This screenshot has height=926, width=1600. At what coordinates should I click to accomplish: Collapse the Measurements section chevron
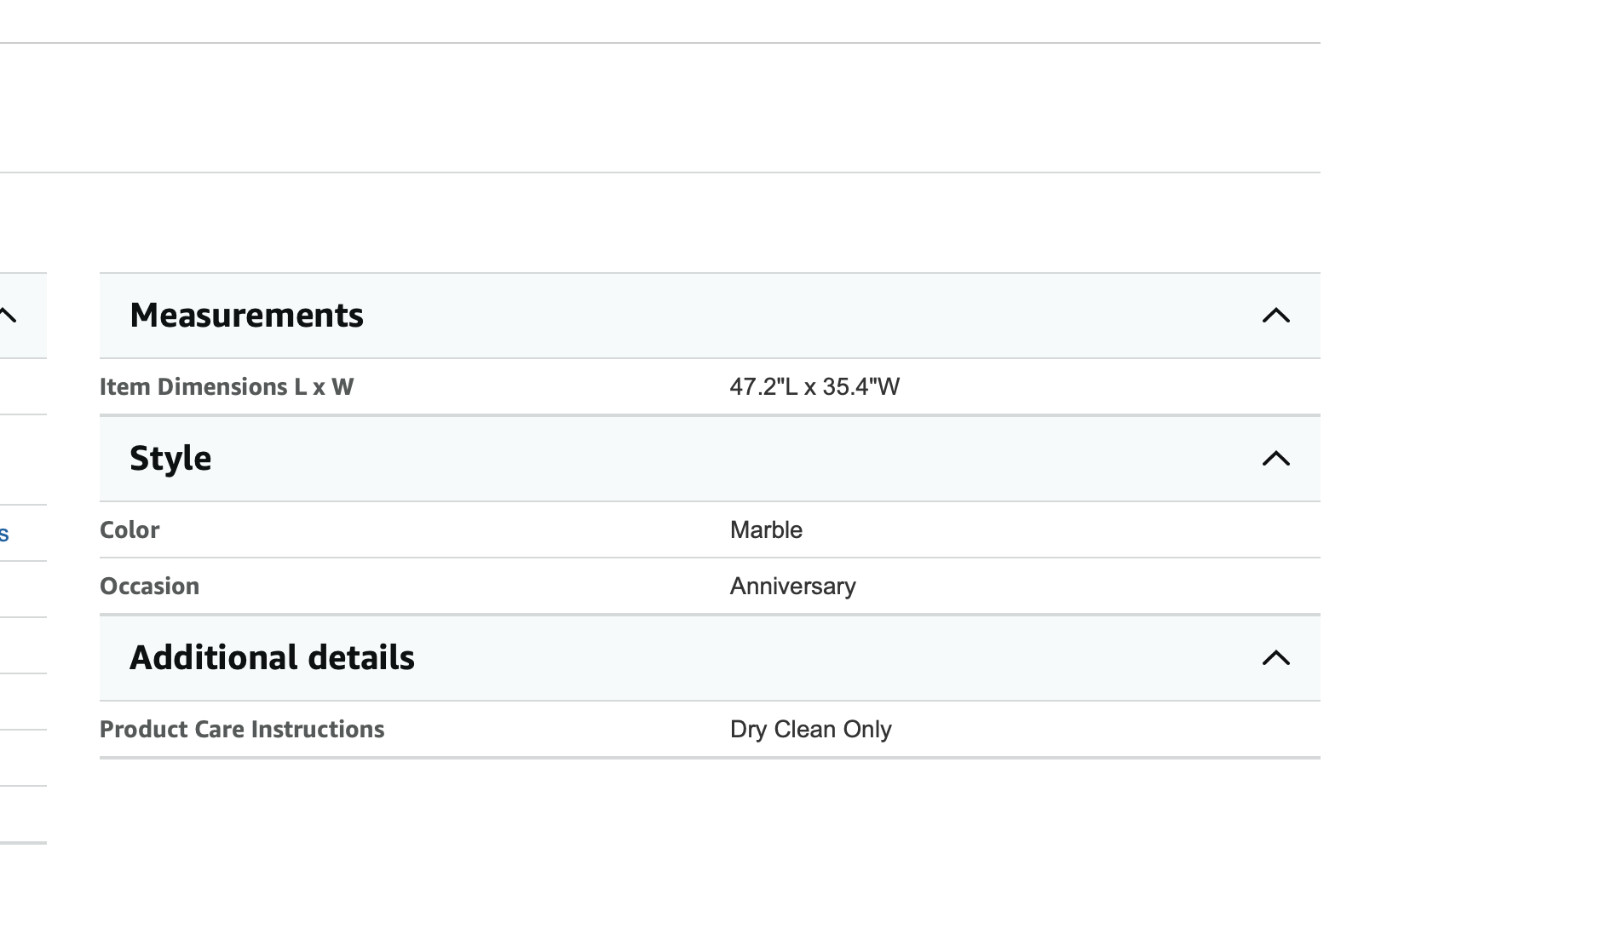(1276, 316)
